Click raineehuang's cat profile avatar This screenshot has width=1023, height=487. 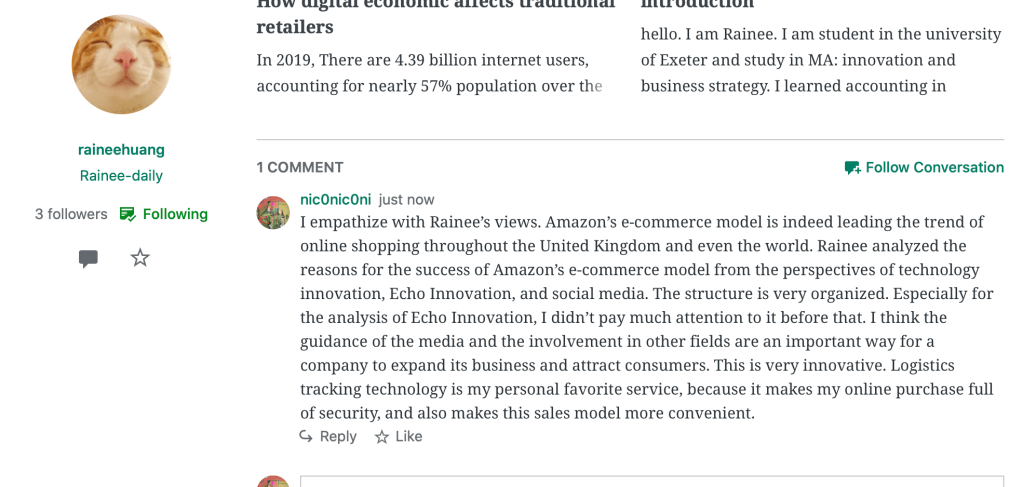[x=121, y=64]
